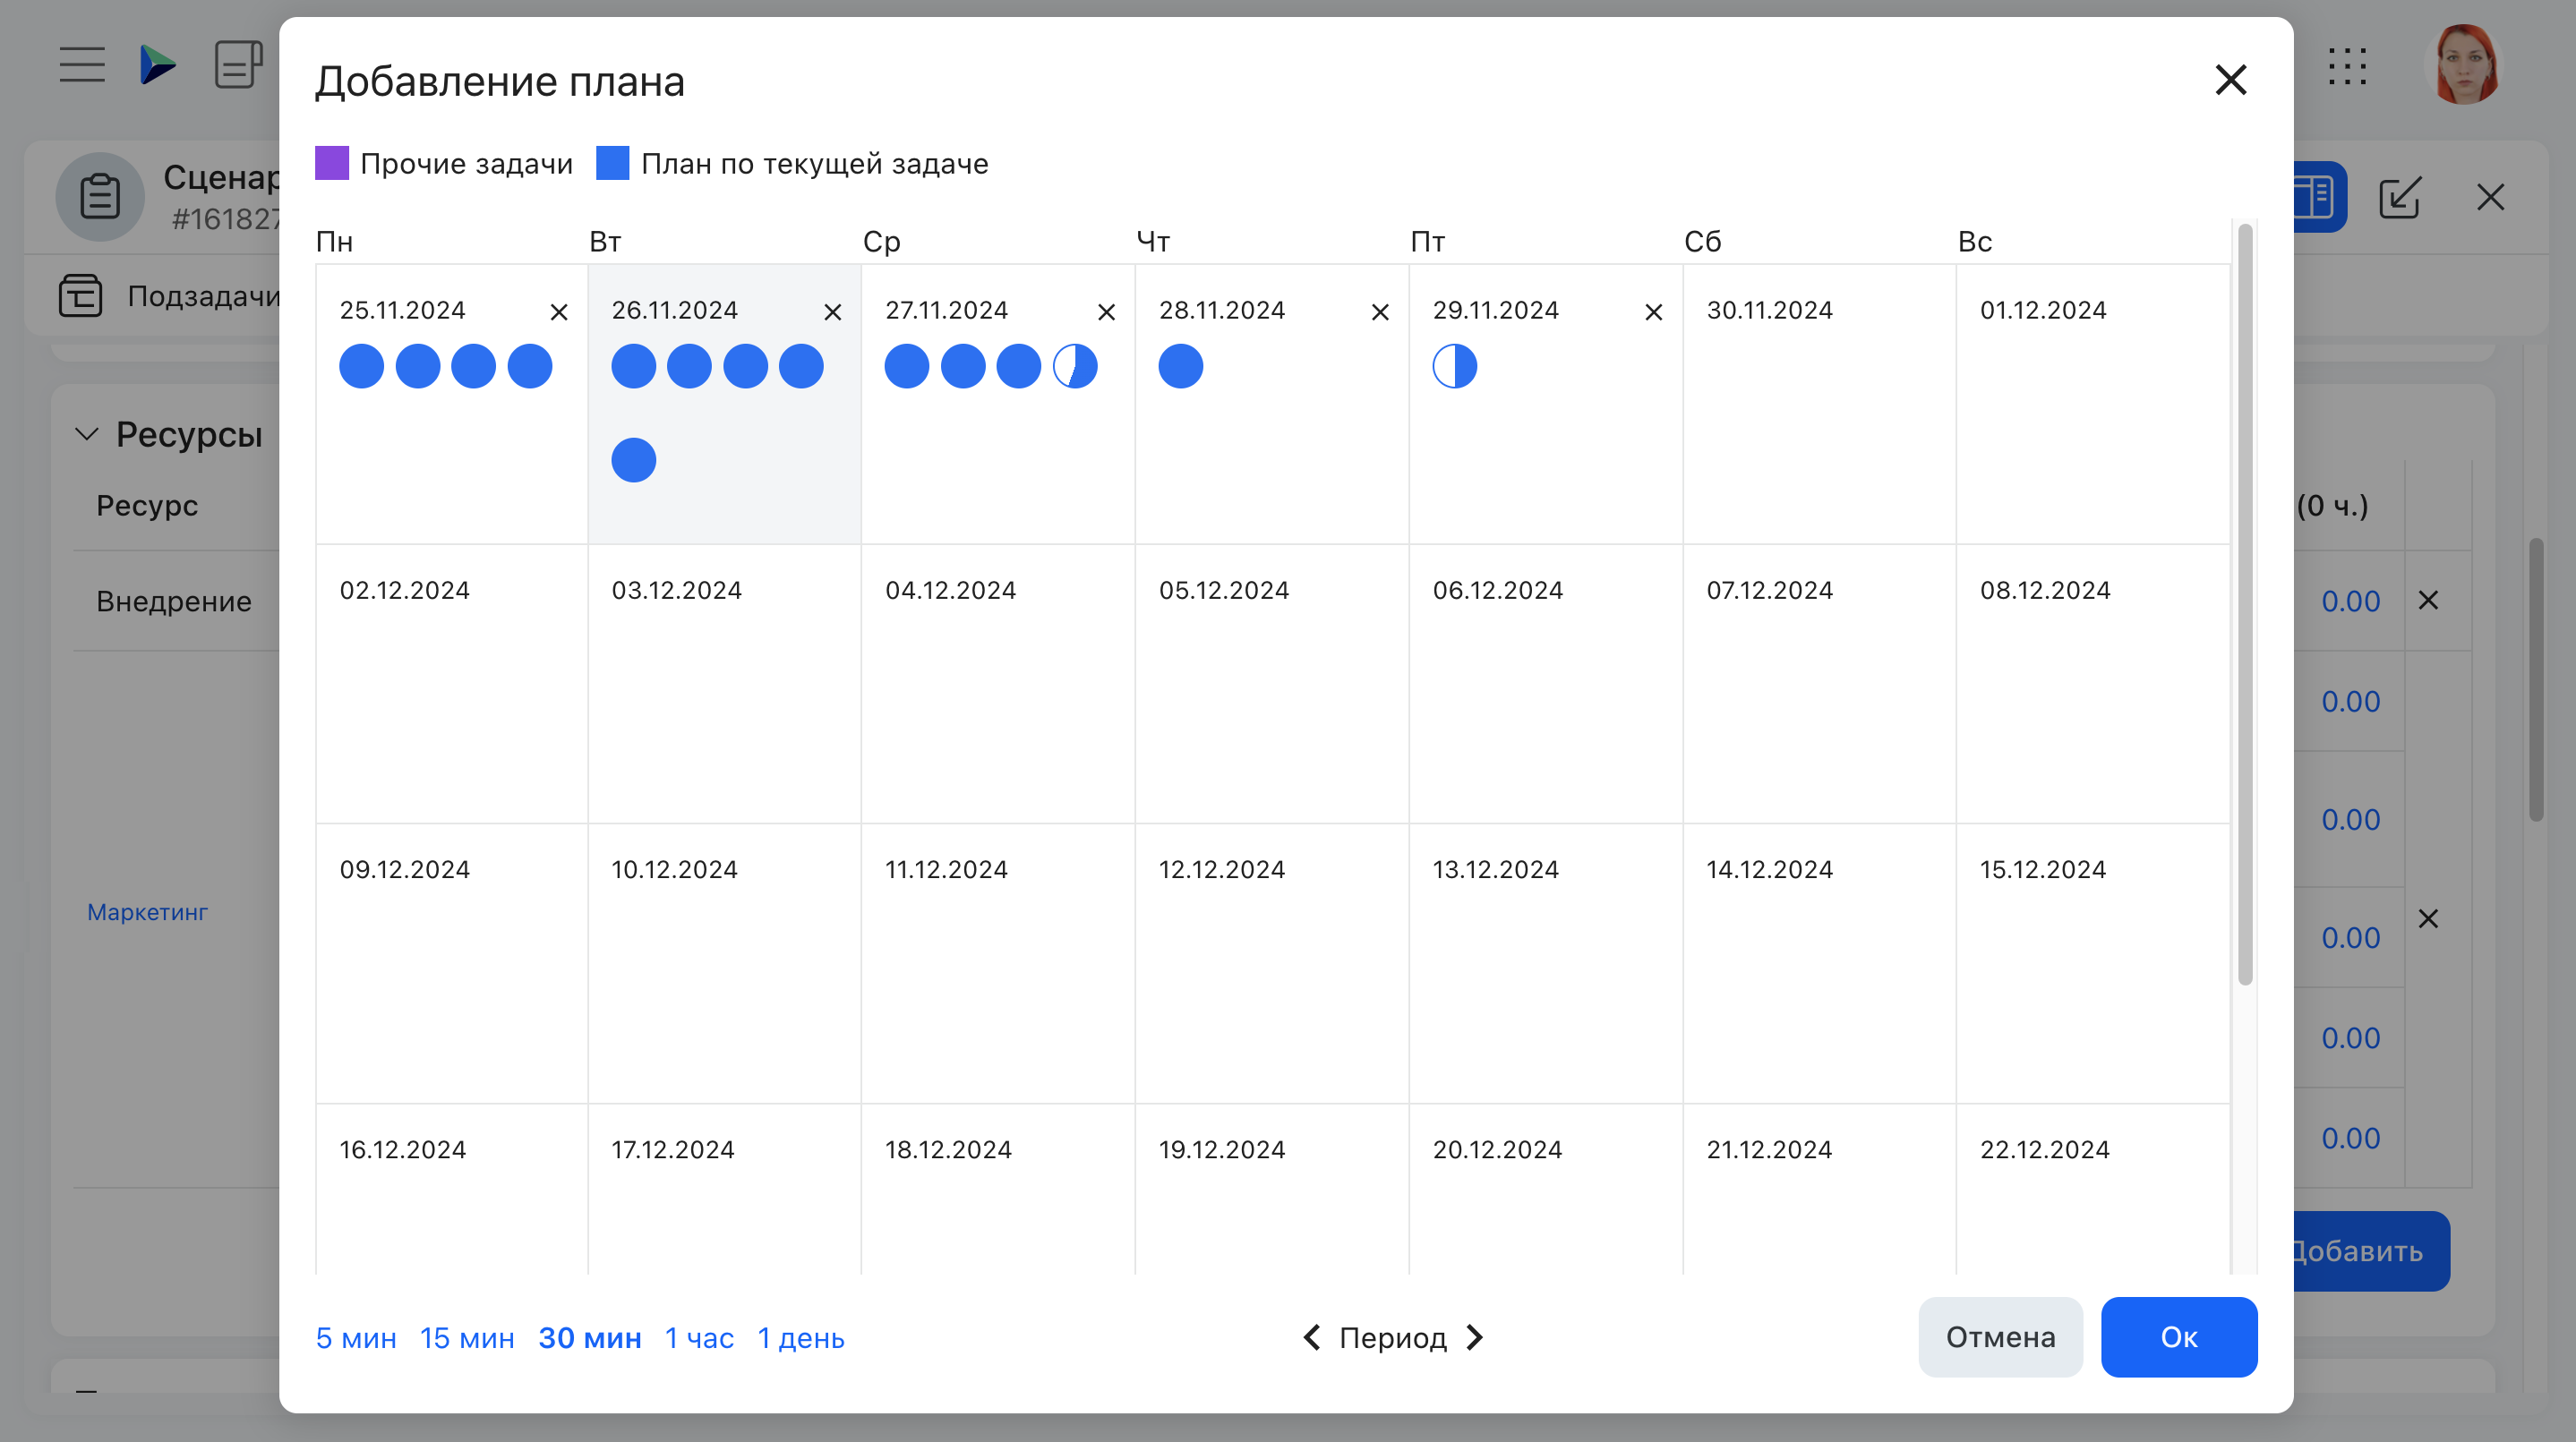Image resolution: width=2576 pixels, height=1442 pixels.
Task: Click the Период label
Action: [x=1393, y=1338]
